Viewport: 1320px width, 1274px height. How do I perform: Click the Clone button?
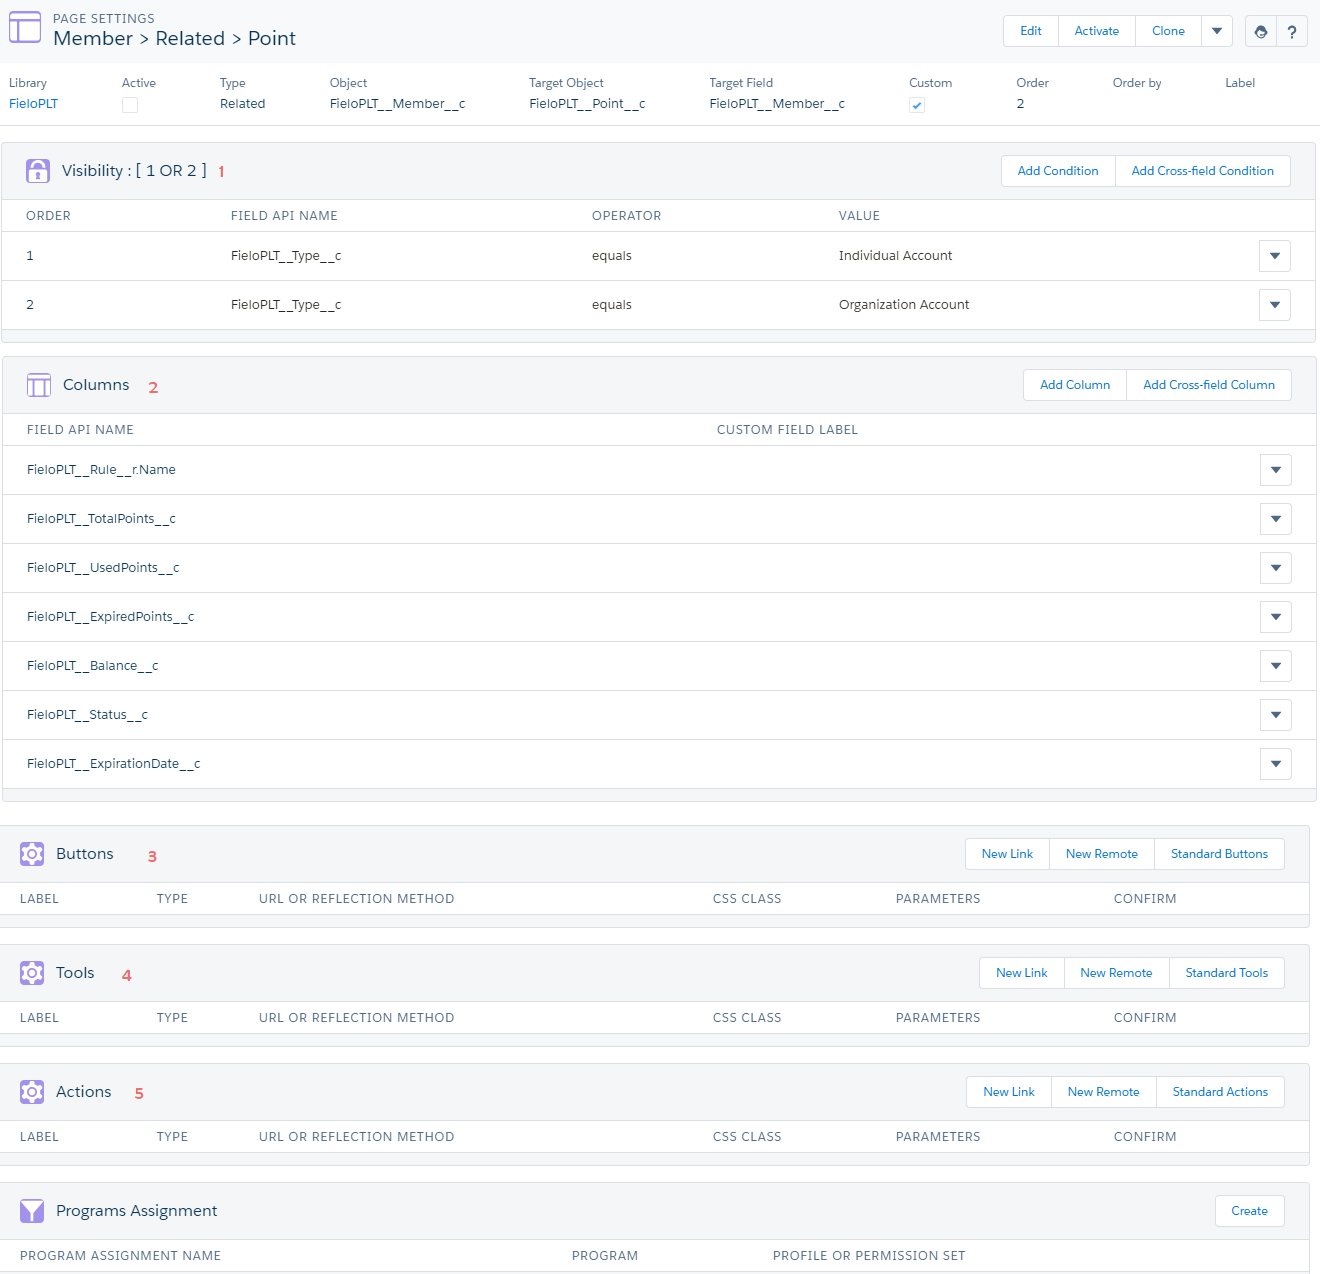(1168, 31)
